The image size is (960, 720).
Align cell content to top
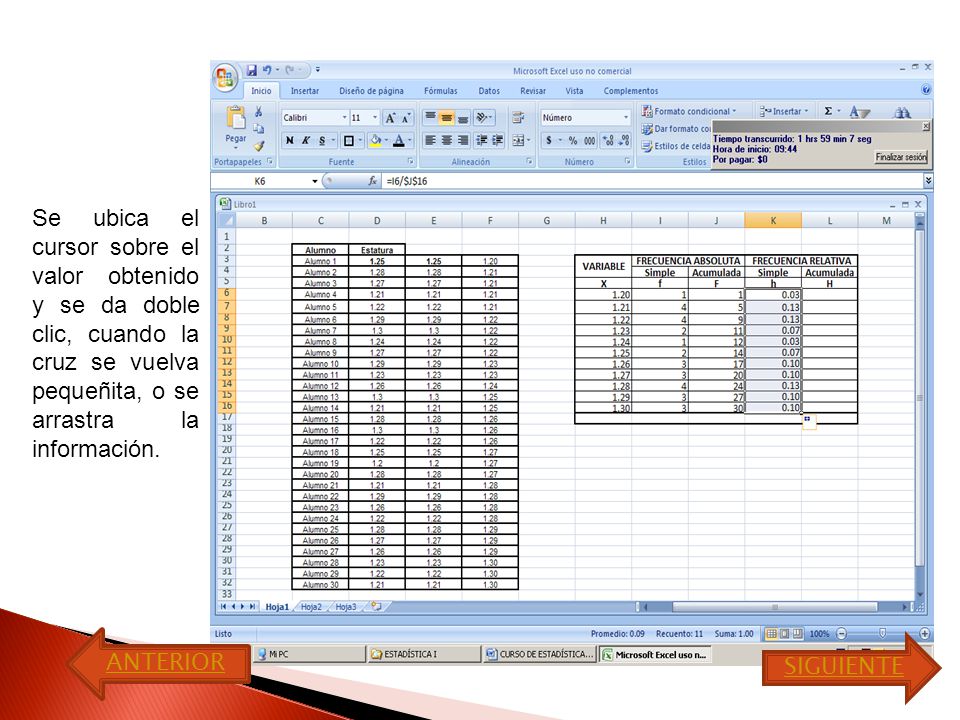pos(430,117)
